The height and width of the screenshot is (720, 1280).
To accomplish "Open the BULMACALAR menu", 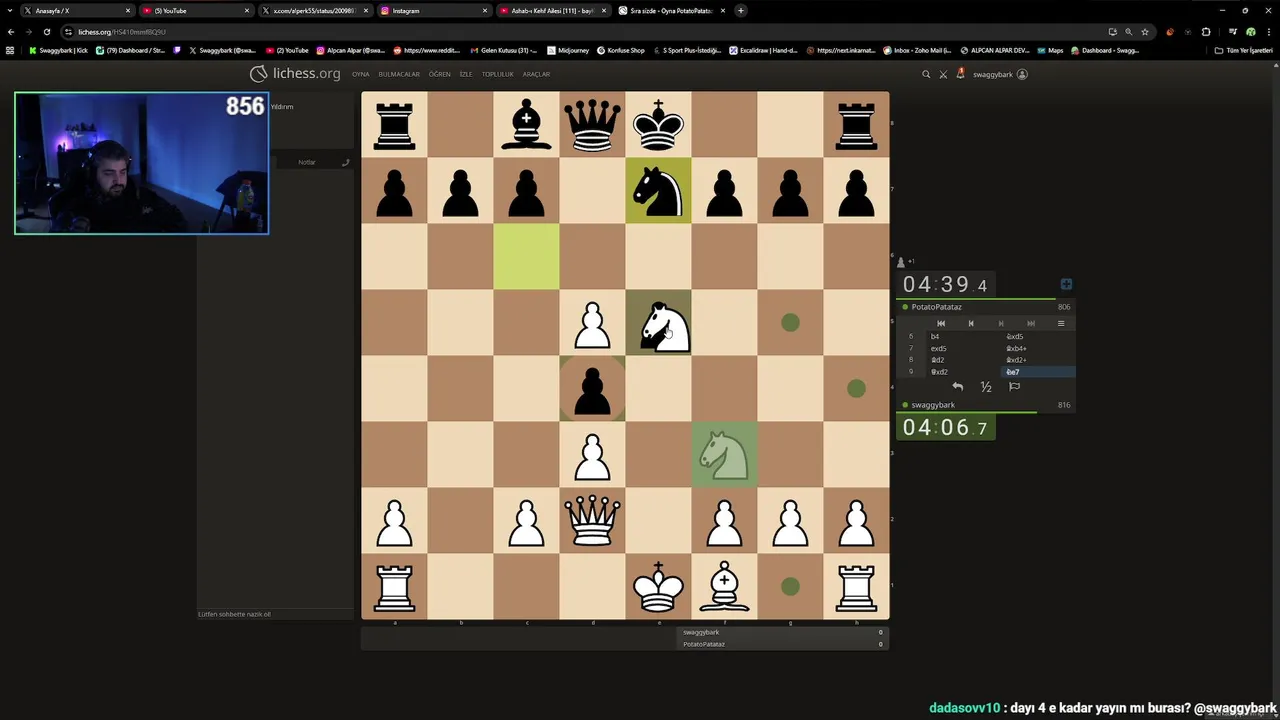I will tap(399, 74).
